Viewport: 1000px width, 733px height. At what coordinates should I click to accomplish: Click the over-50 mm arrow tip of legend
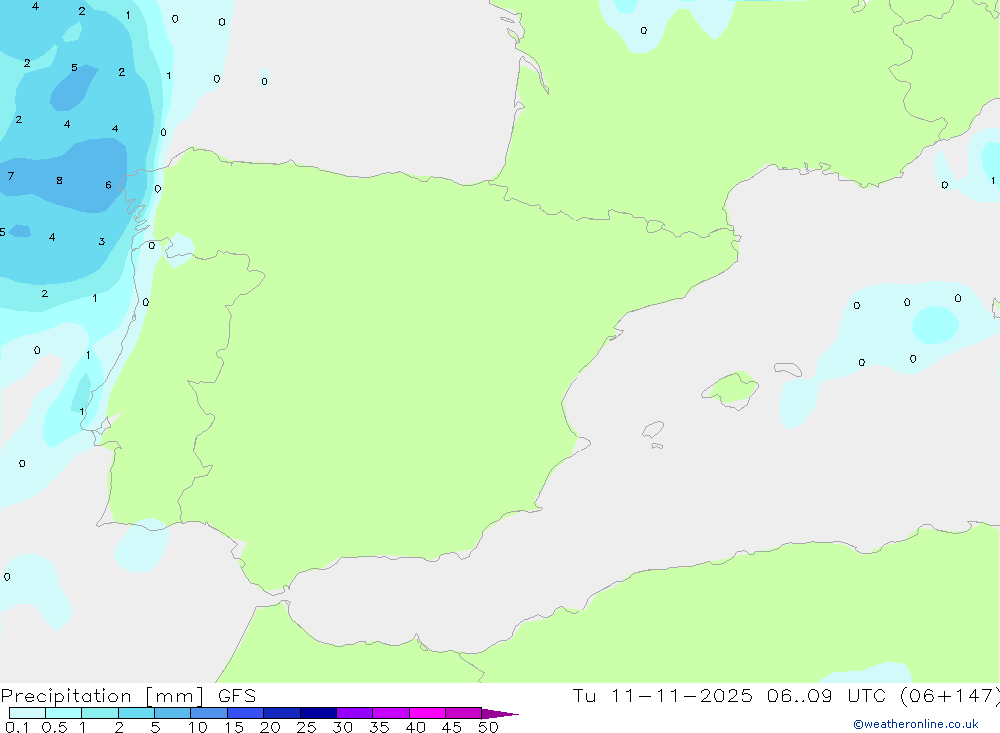point(500,713)
